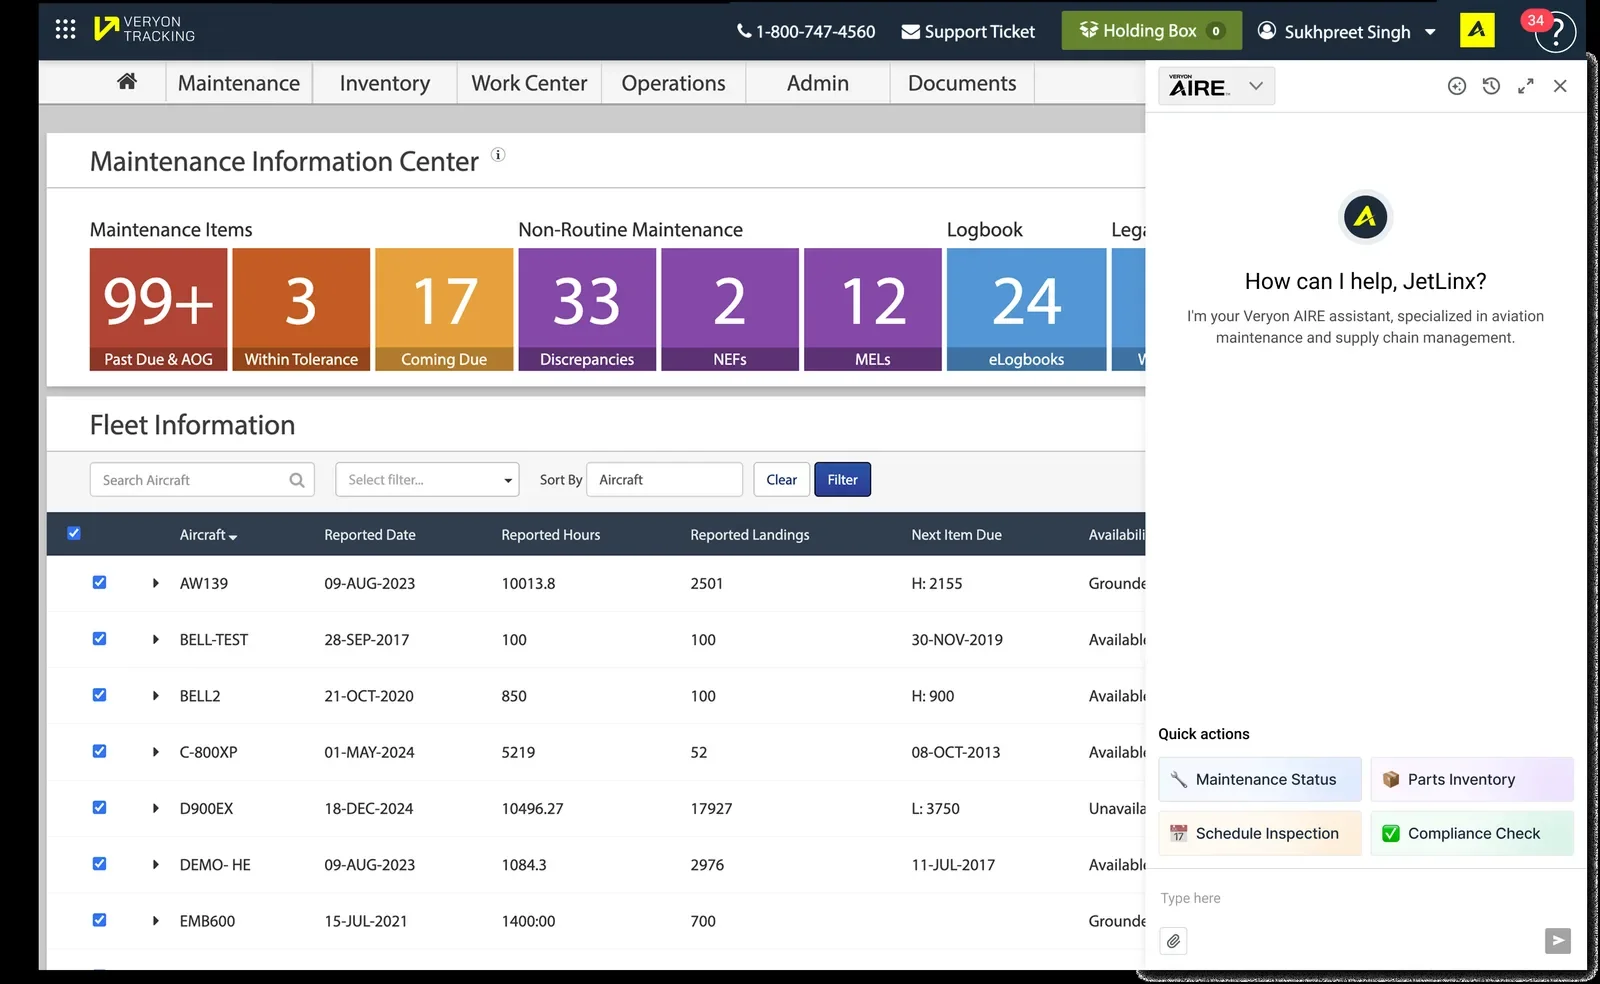1600x984 pixels.
Task: Uncheck the AW139 row checkbox
Action: [x=99, y=582]
